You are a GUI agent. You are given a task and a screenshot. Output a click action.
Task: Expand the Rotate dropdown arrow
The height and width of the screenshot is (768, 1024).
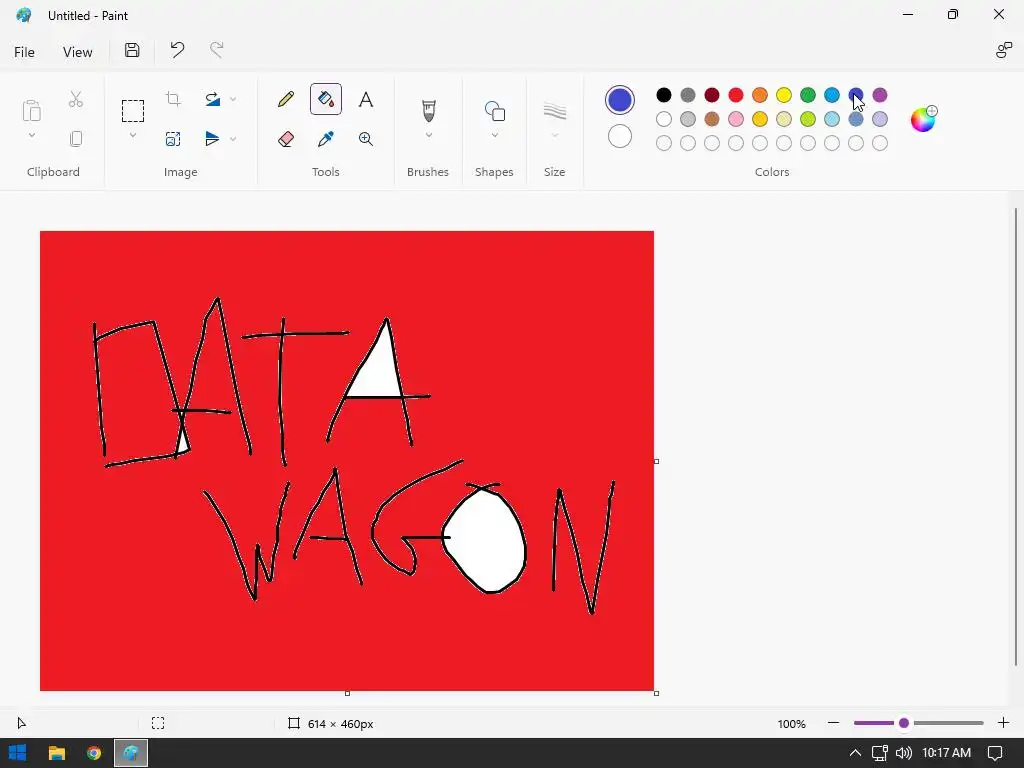[x=233, y=99]
